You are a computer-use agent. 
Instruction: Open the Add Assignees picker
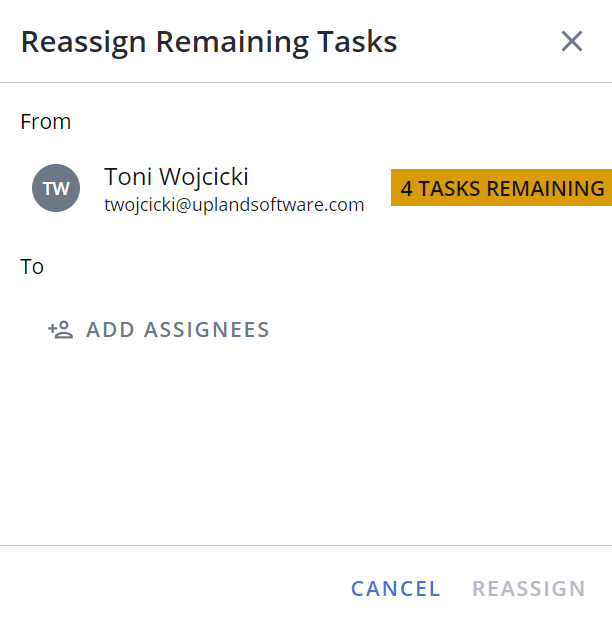pos(159,330)
